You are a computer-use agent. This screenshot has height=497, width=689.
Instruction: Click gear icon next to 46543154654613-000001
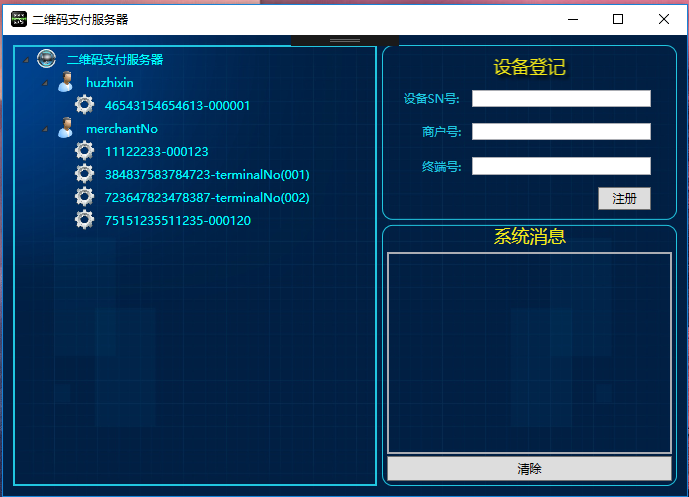(84, 105)
